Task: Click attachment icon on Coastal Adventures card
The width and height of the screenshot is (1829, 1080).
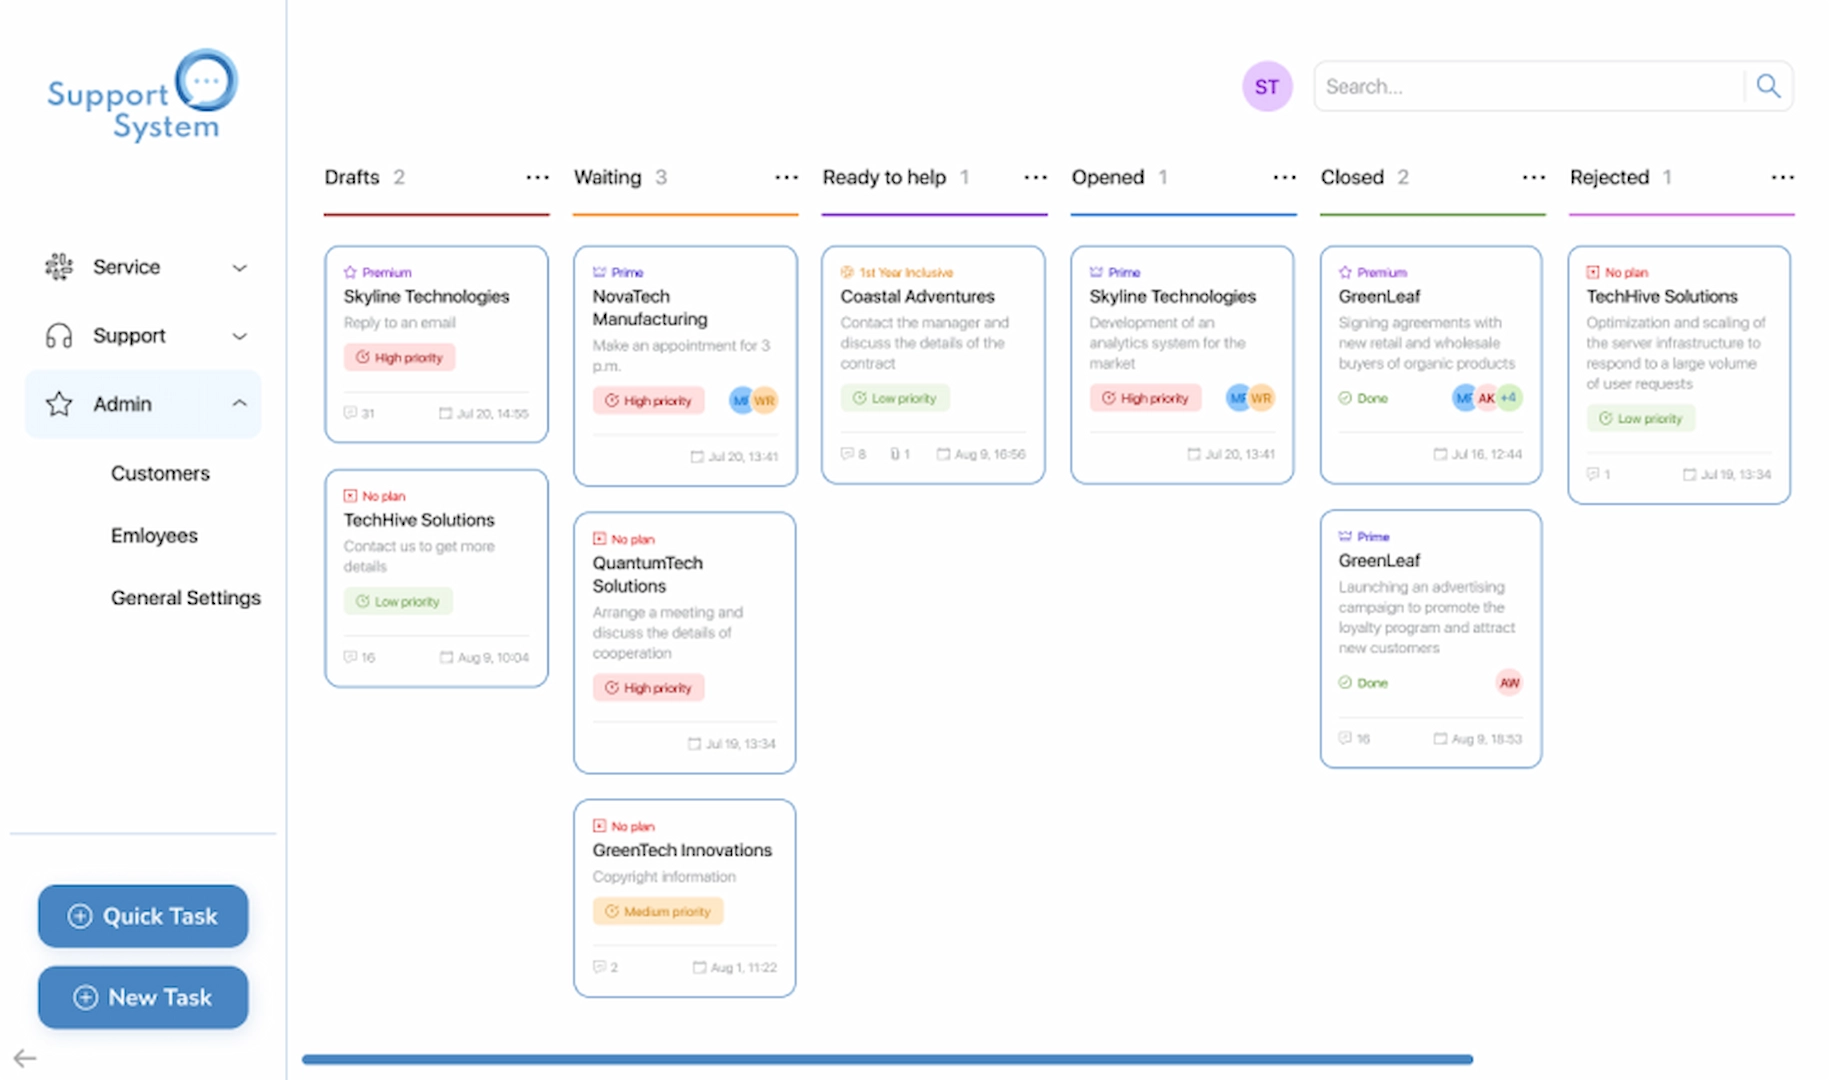Action: (895, 454)
